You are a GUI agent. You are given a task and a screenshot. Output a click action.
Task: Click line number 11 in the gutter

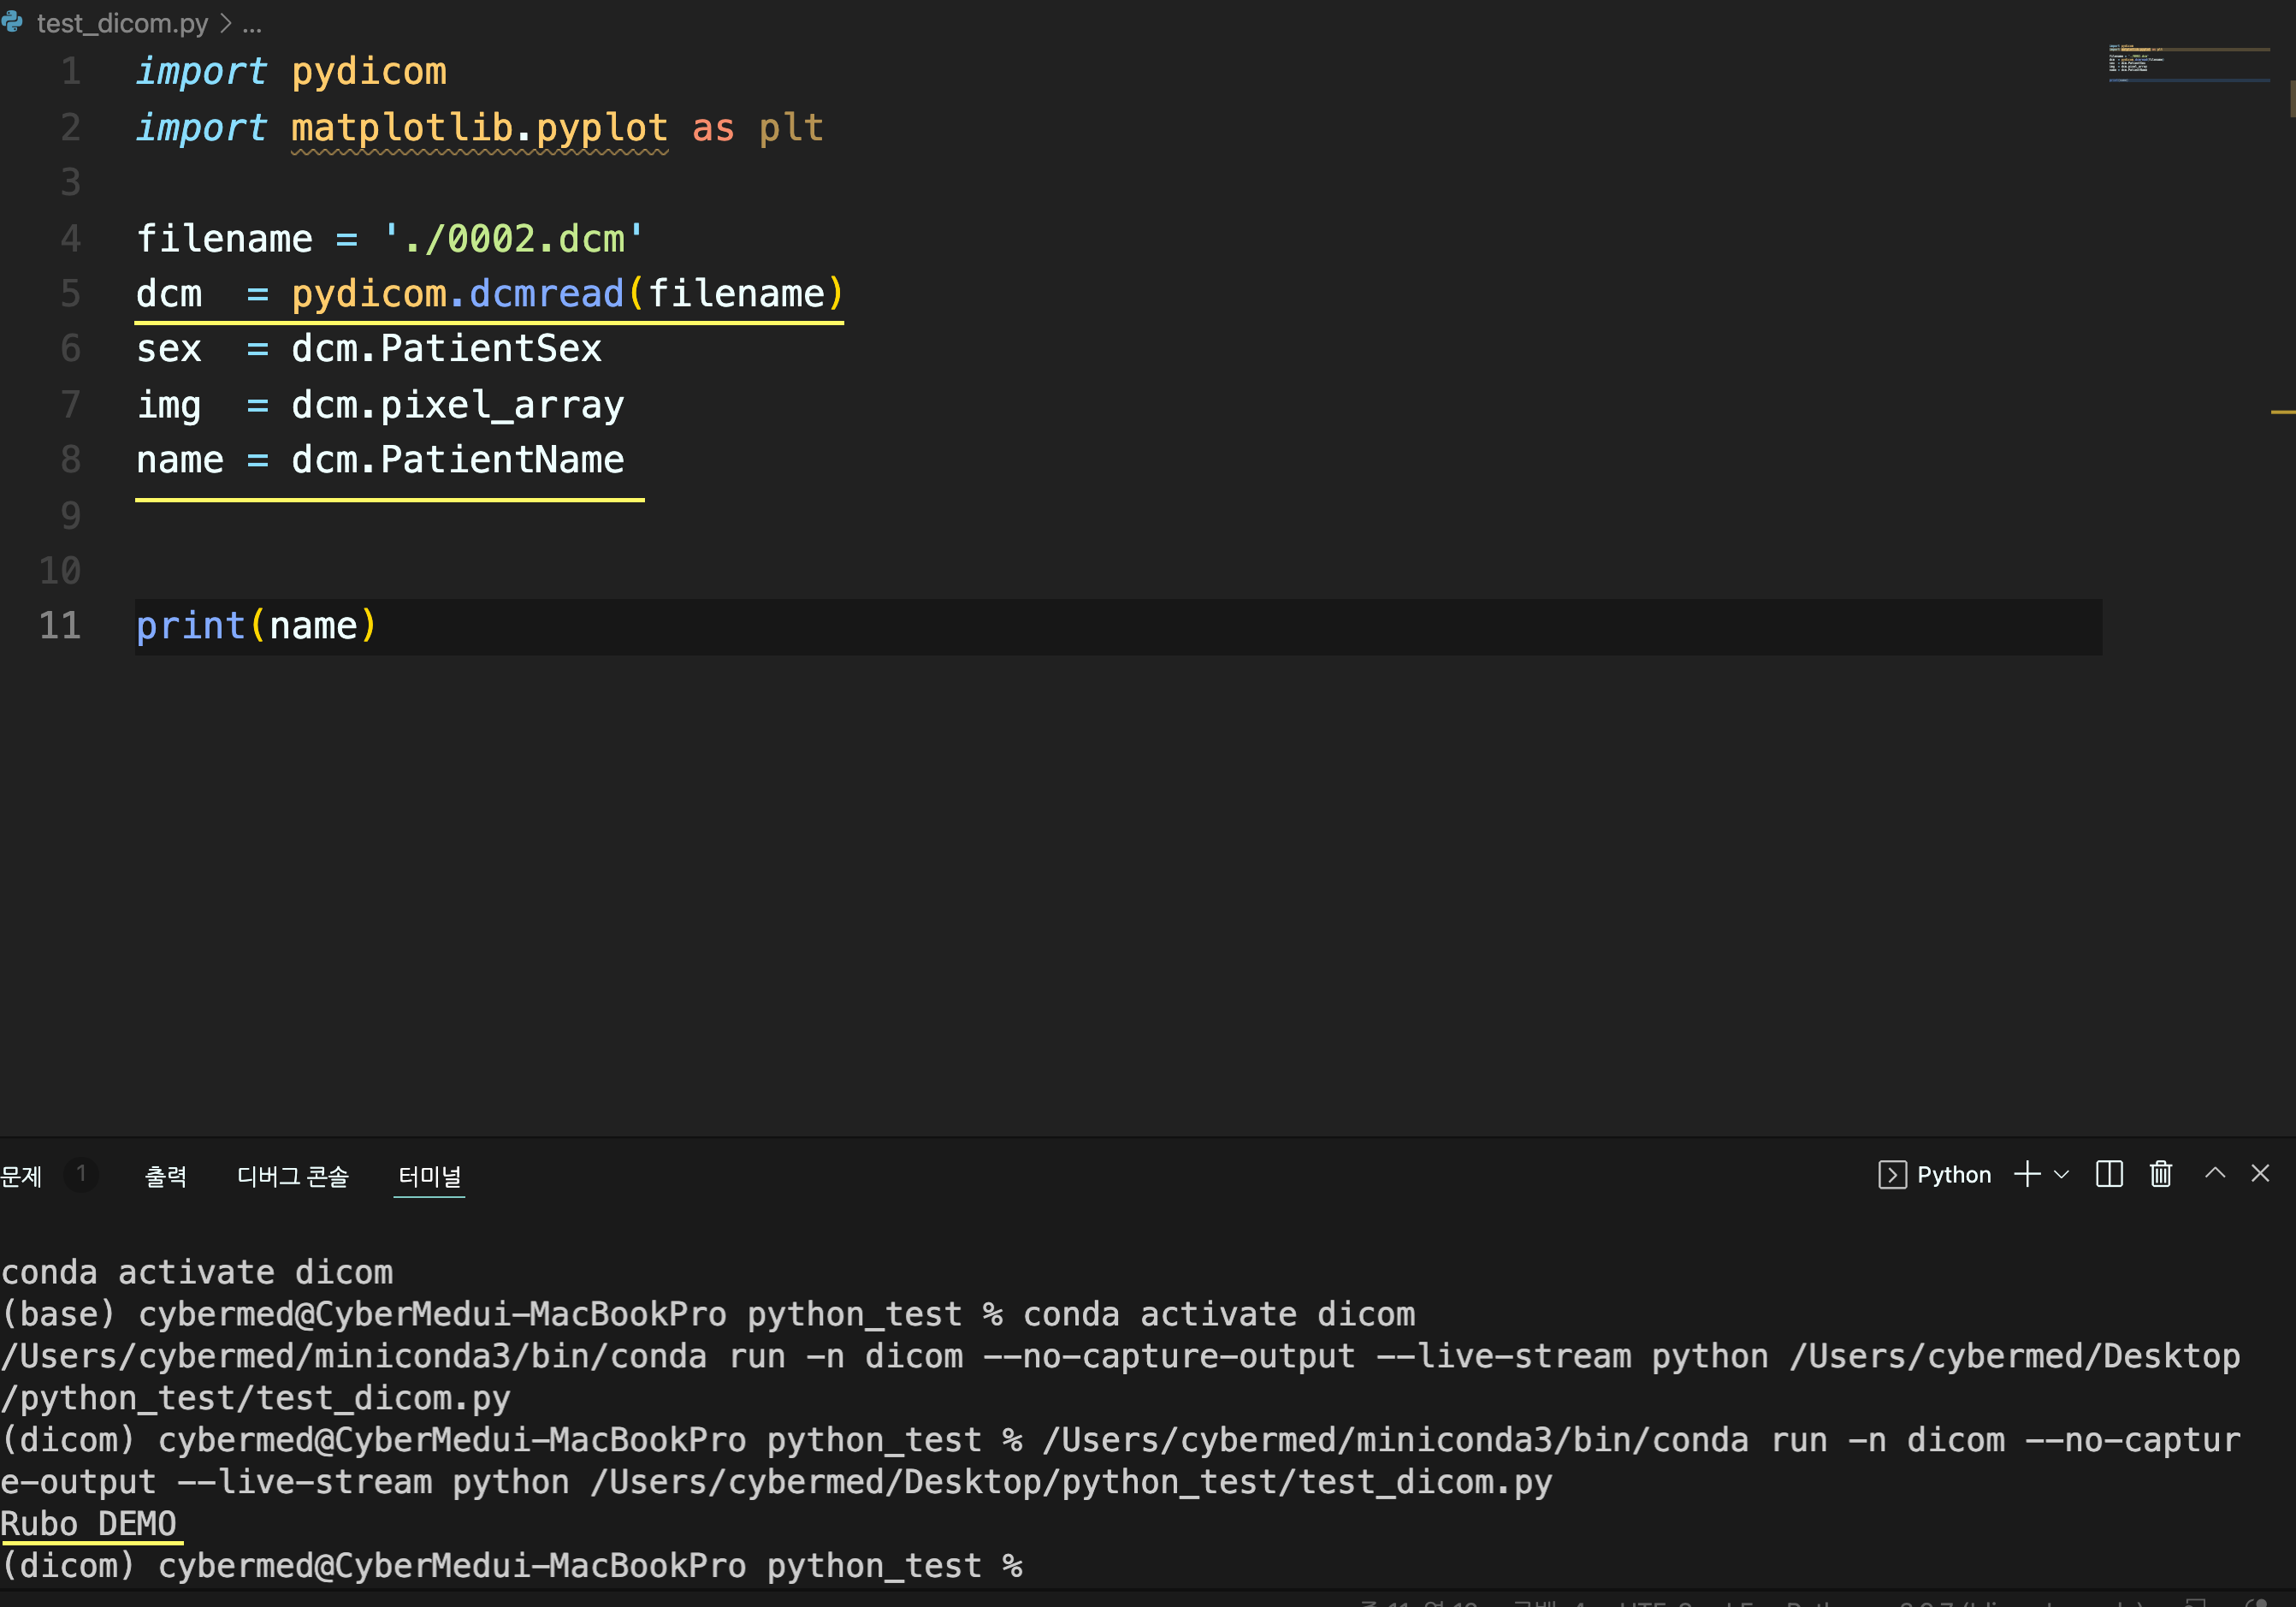(x=60, y=626)
